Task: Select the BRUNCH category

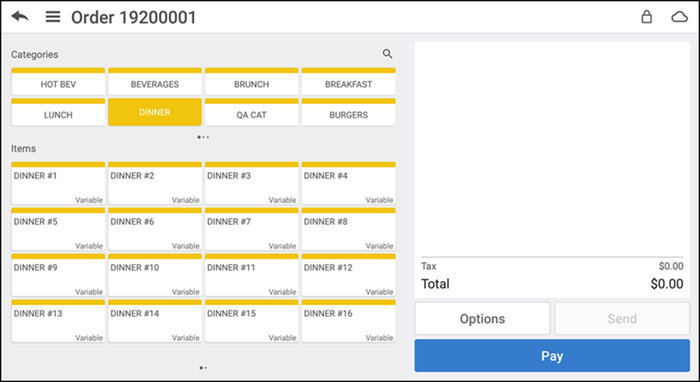Action: click(252, 82)
